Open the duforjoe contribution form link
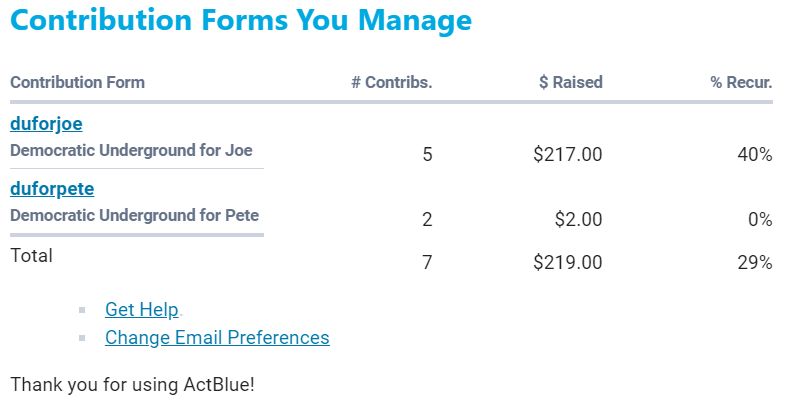785x409 pixels. pos(46,124)
